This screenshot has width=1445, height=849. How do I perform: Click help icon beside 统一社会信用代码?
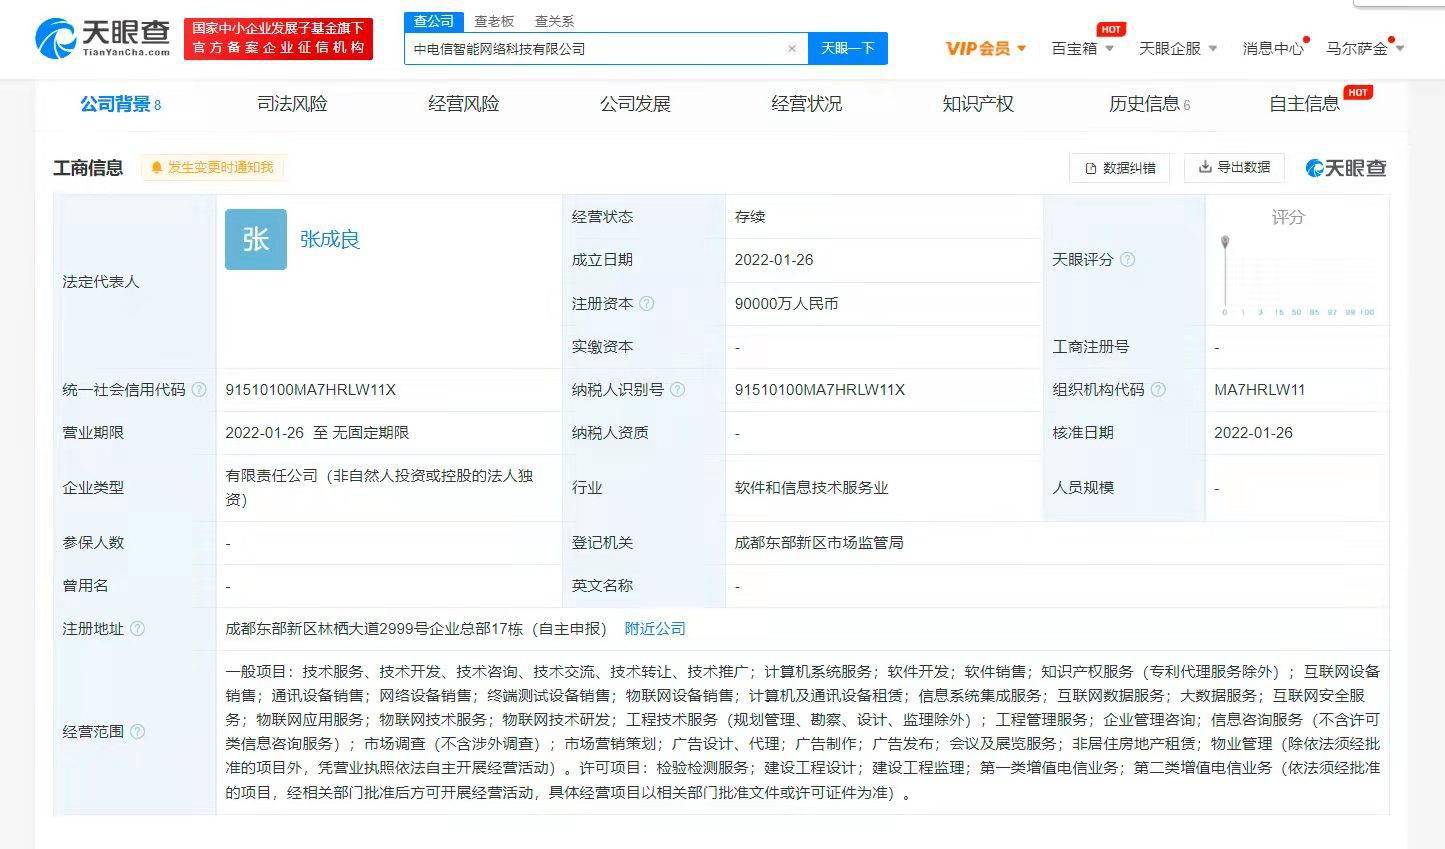[199, 389]
